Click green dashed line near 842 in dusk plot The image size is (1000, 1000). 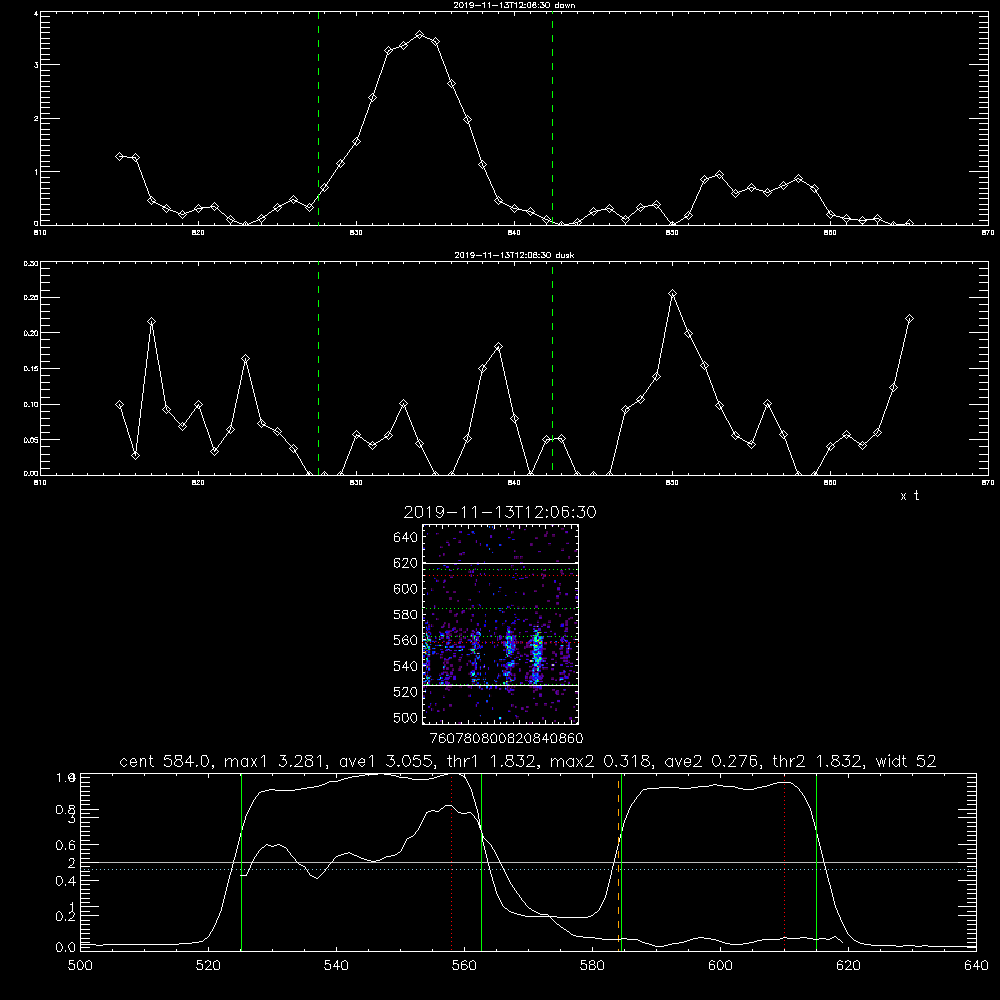552,368
